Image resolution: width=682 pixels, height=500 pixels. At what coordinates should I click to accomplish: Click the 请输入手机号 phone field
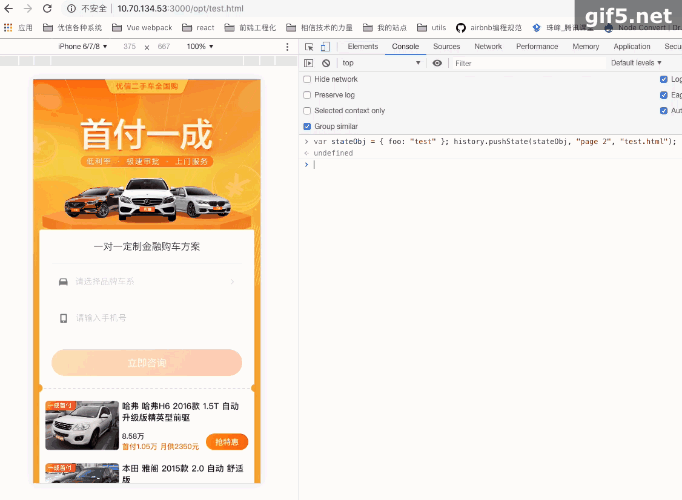click(x=147, y=318)
